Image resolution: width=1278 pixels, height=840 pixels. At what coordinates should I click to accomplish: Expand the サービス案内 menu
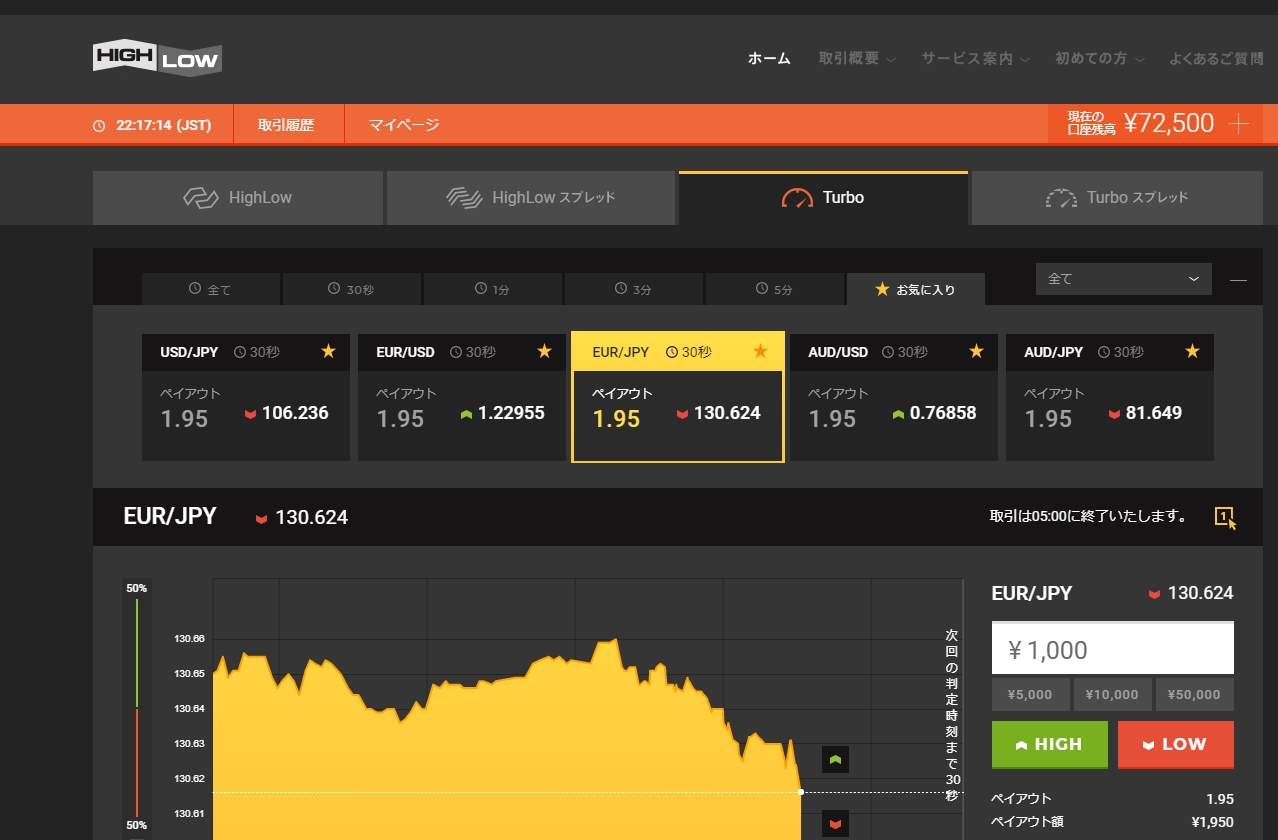pyautogui.click(x=975, y=59)
